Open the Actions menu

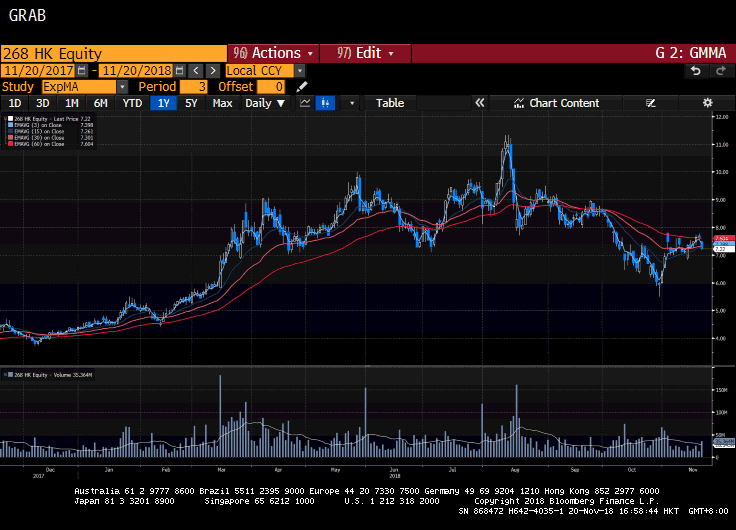point(273,53)
